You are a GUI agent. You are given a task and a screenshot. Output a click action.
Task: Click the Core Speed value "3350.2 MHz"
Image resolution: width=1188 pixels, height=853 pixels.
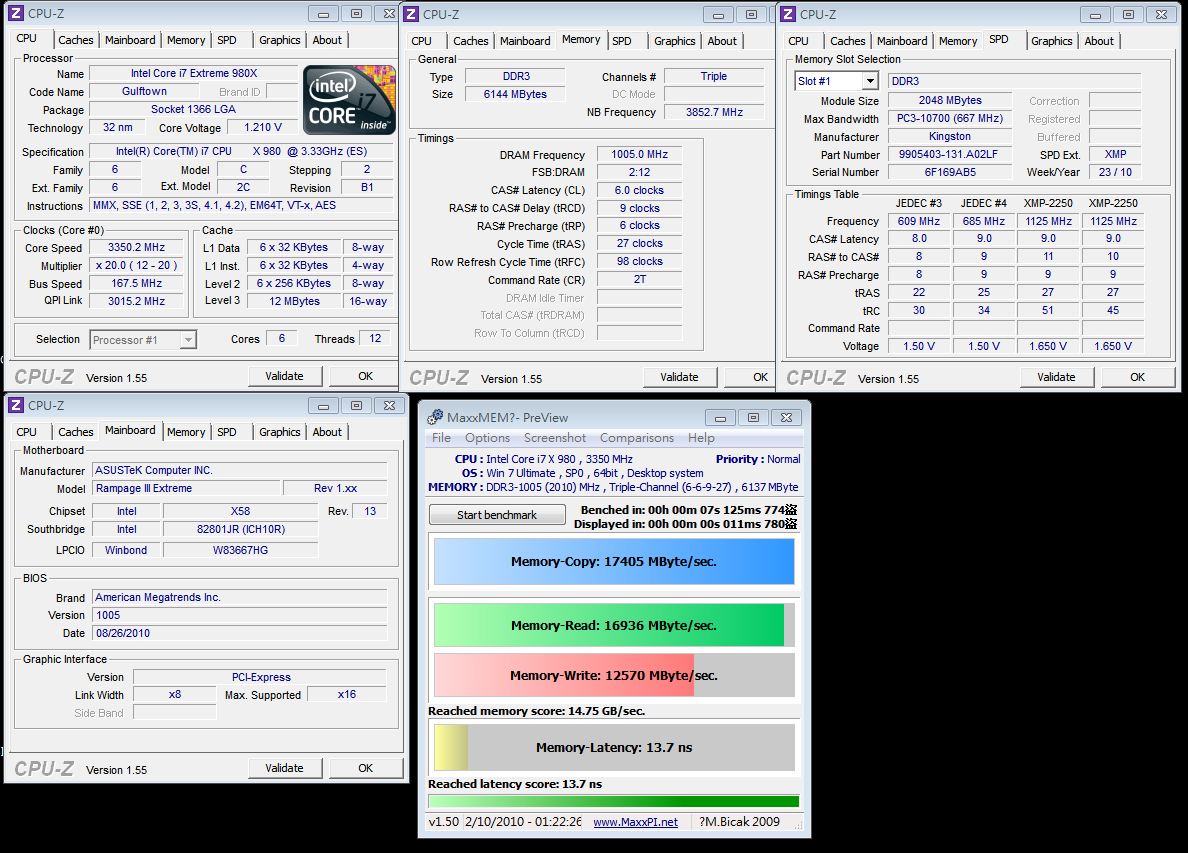[136, 248]
